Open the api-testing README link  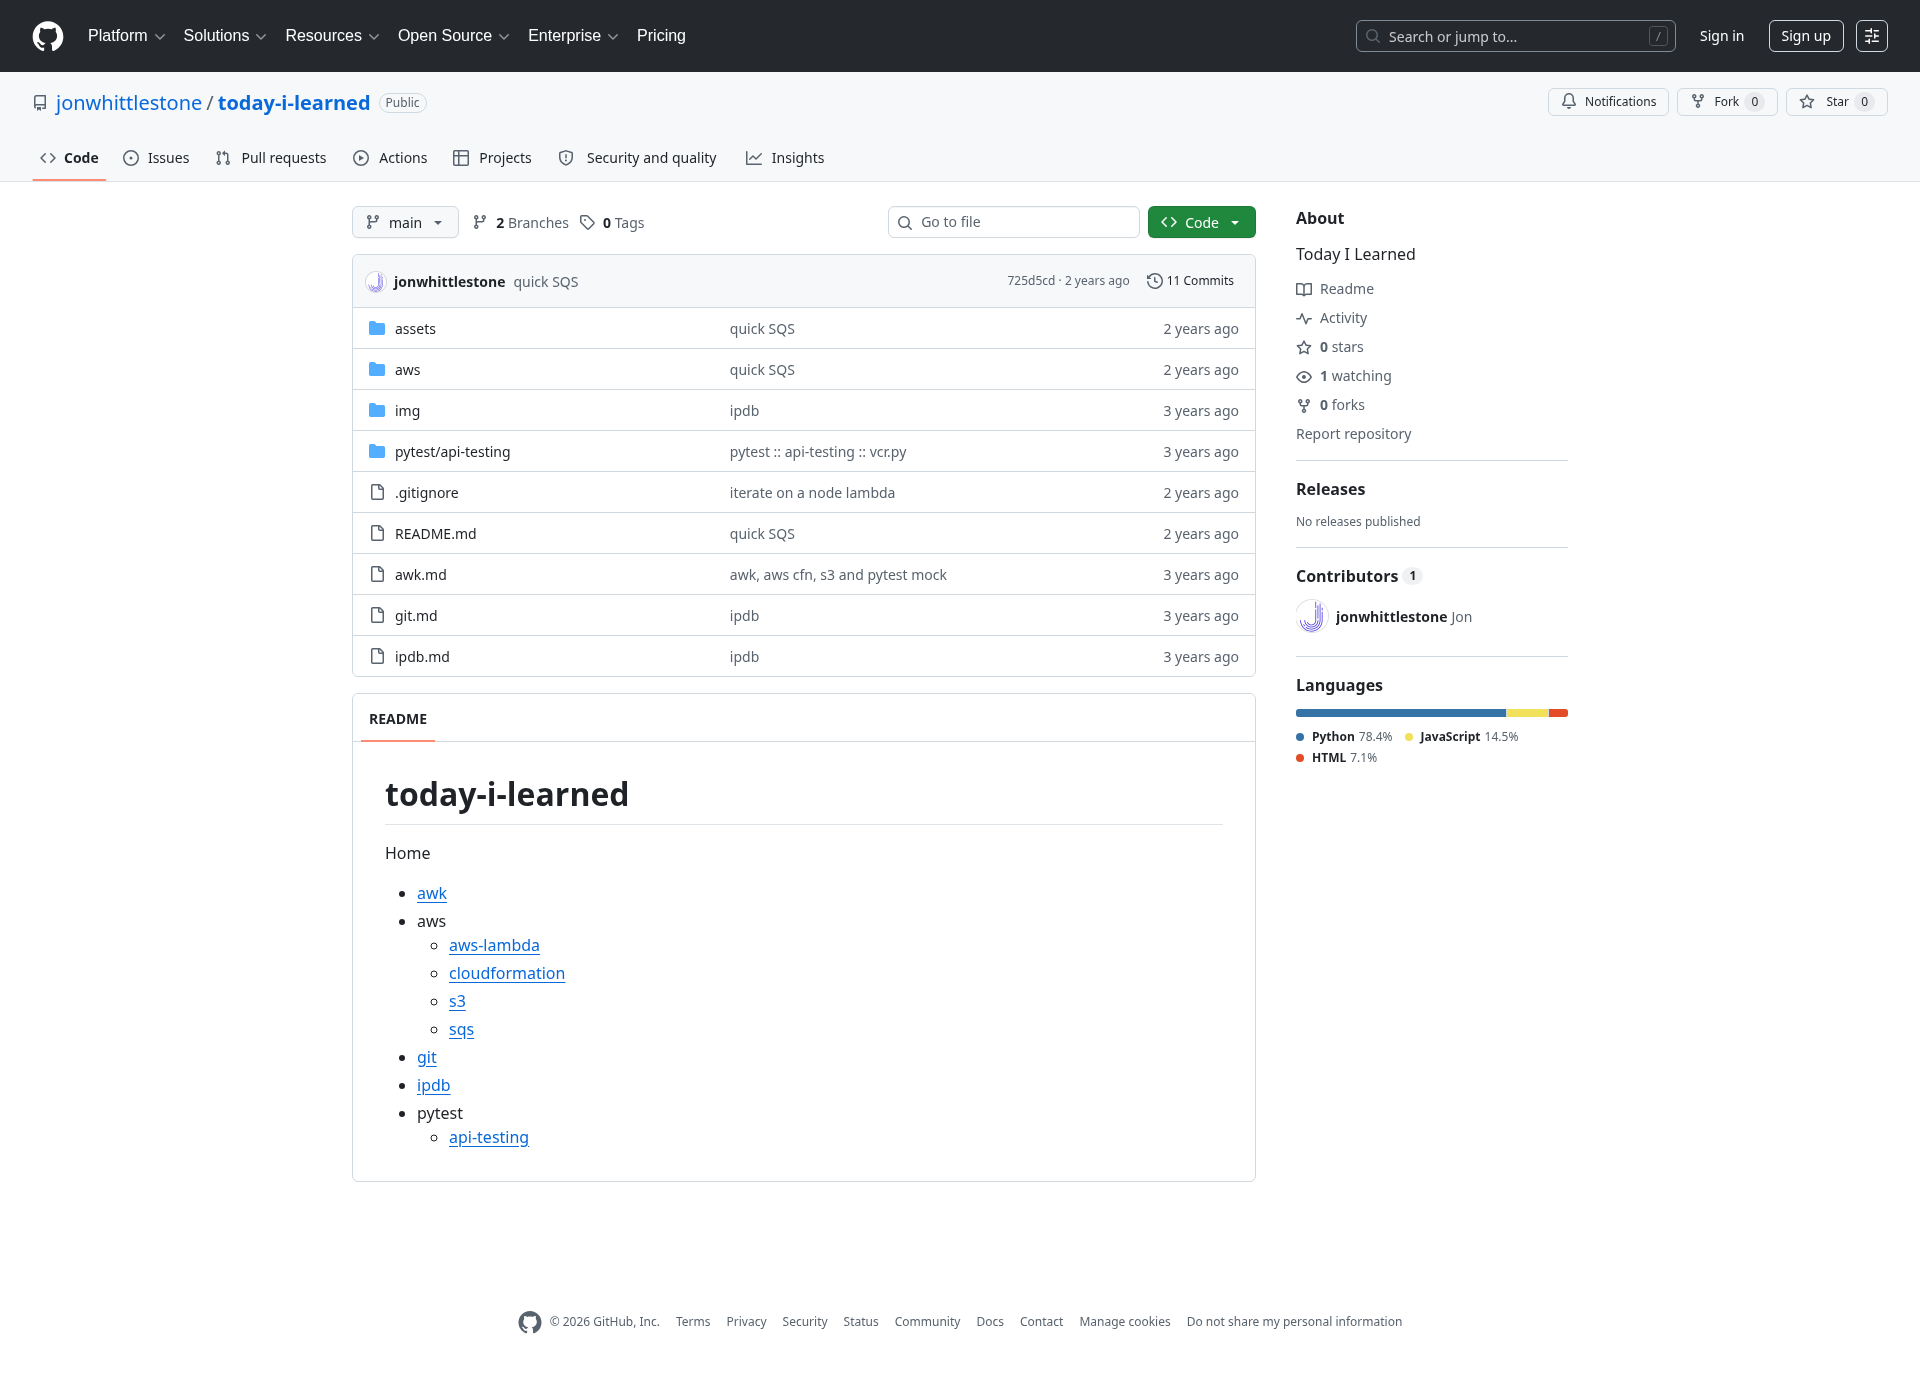pyautogui.click(x=489, y=1137)
